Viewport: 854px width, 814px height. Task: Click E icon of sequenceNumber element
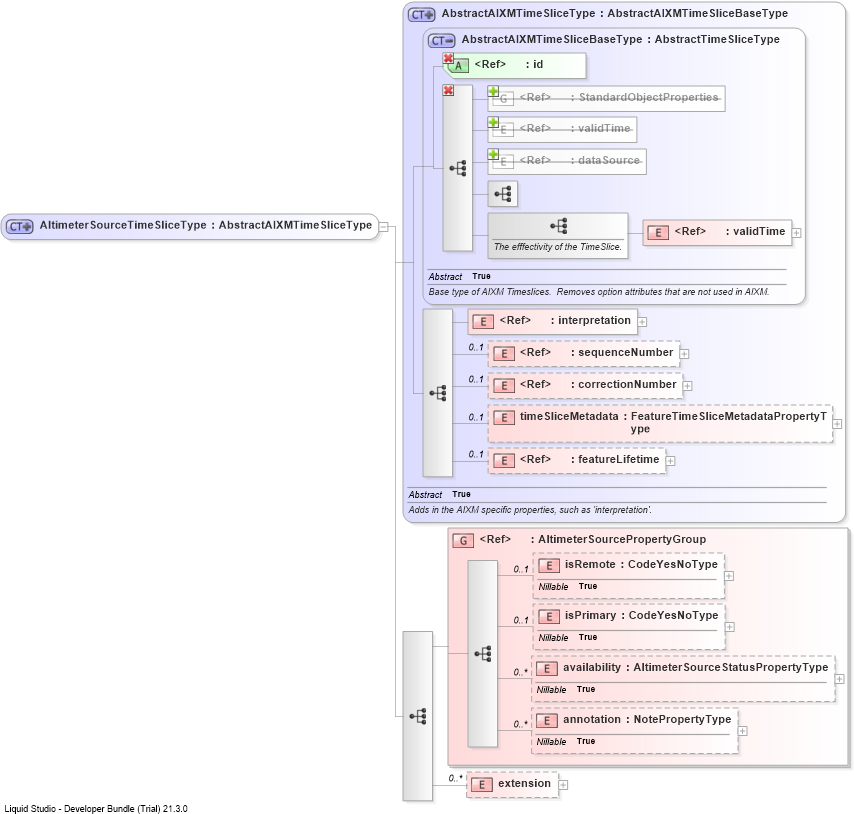pyautogui.click(x=504, y=354)
